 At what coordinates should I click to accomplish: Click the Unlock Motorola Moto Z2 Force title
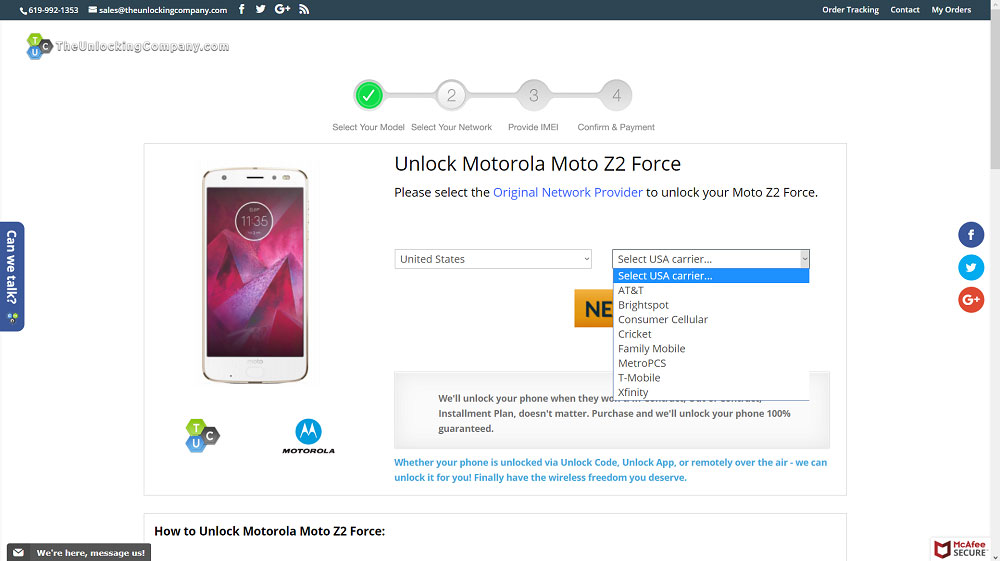coord(538,164)
